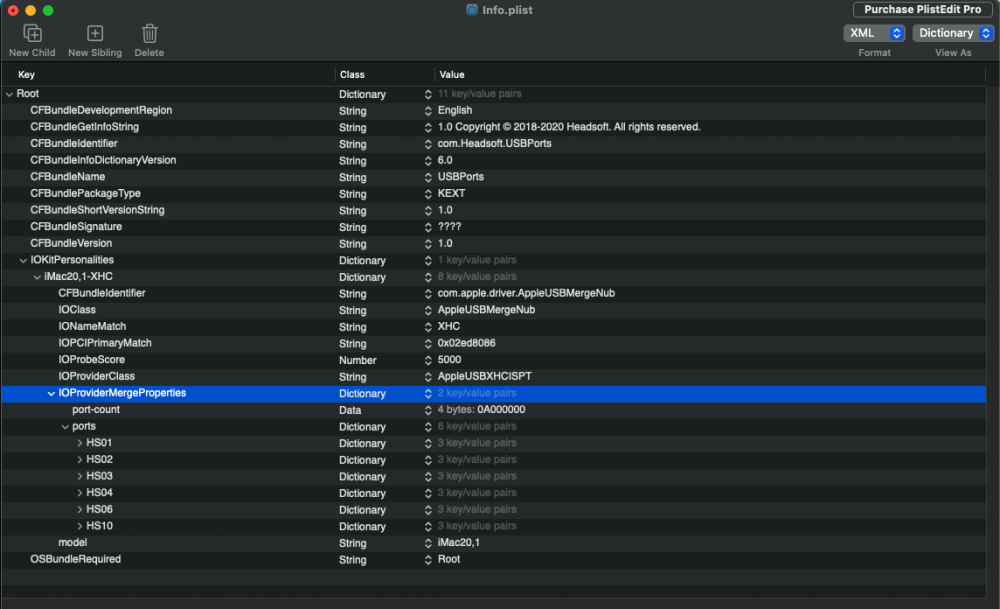Select the CFBundleGetInfoString key

click(x=84, y=127)
